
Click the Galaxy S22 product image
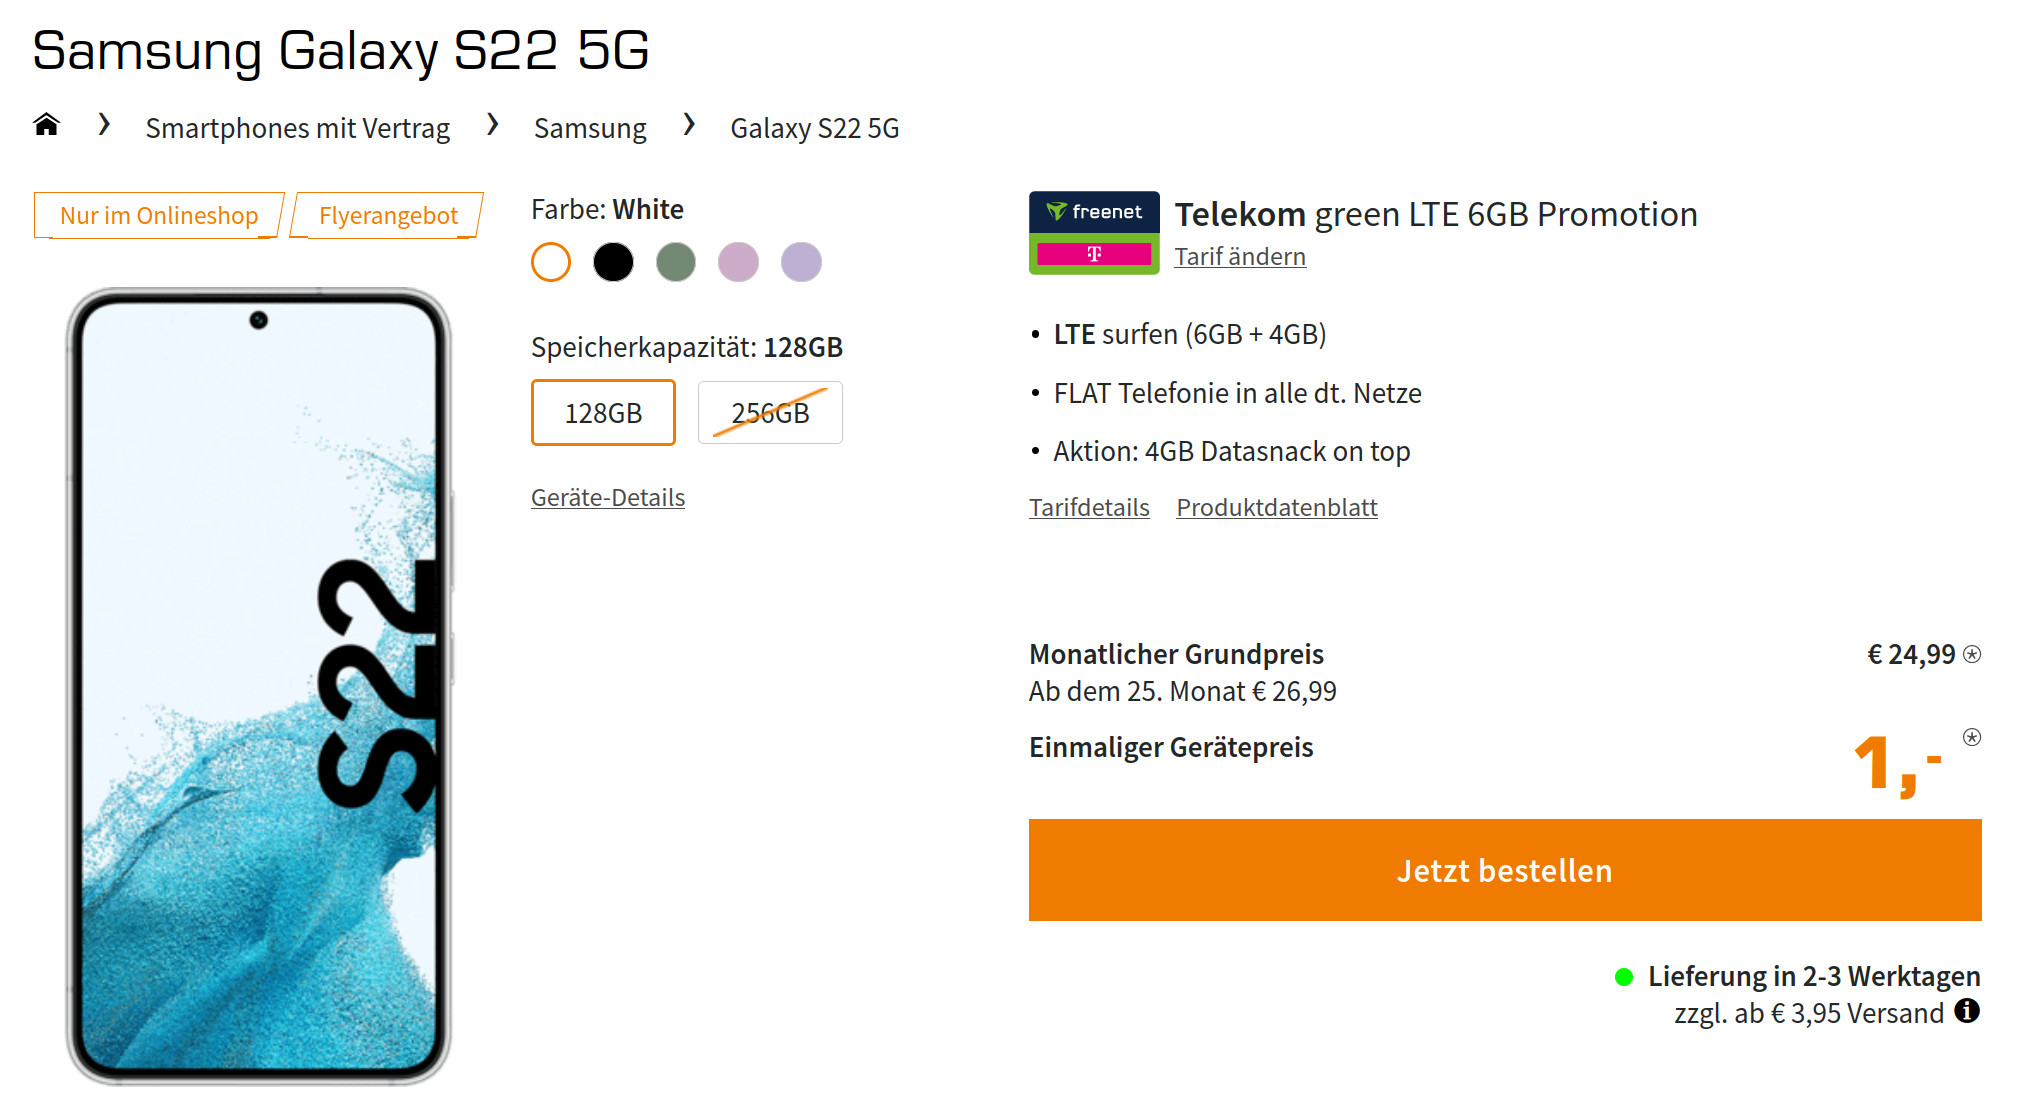click(x=258, y=686)
